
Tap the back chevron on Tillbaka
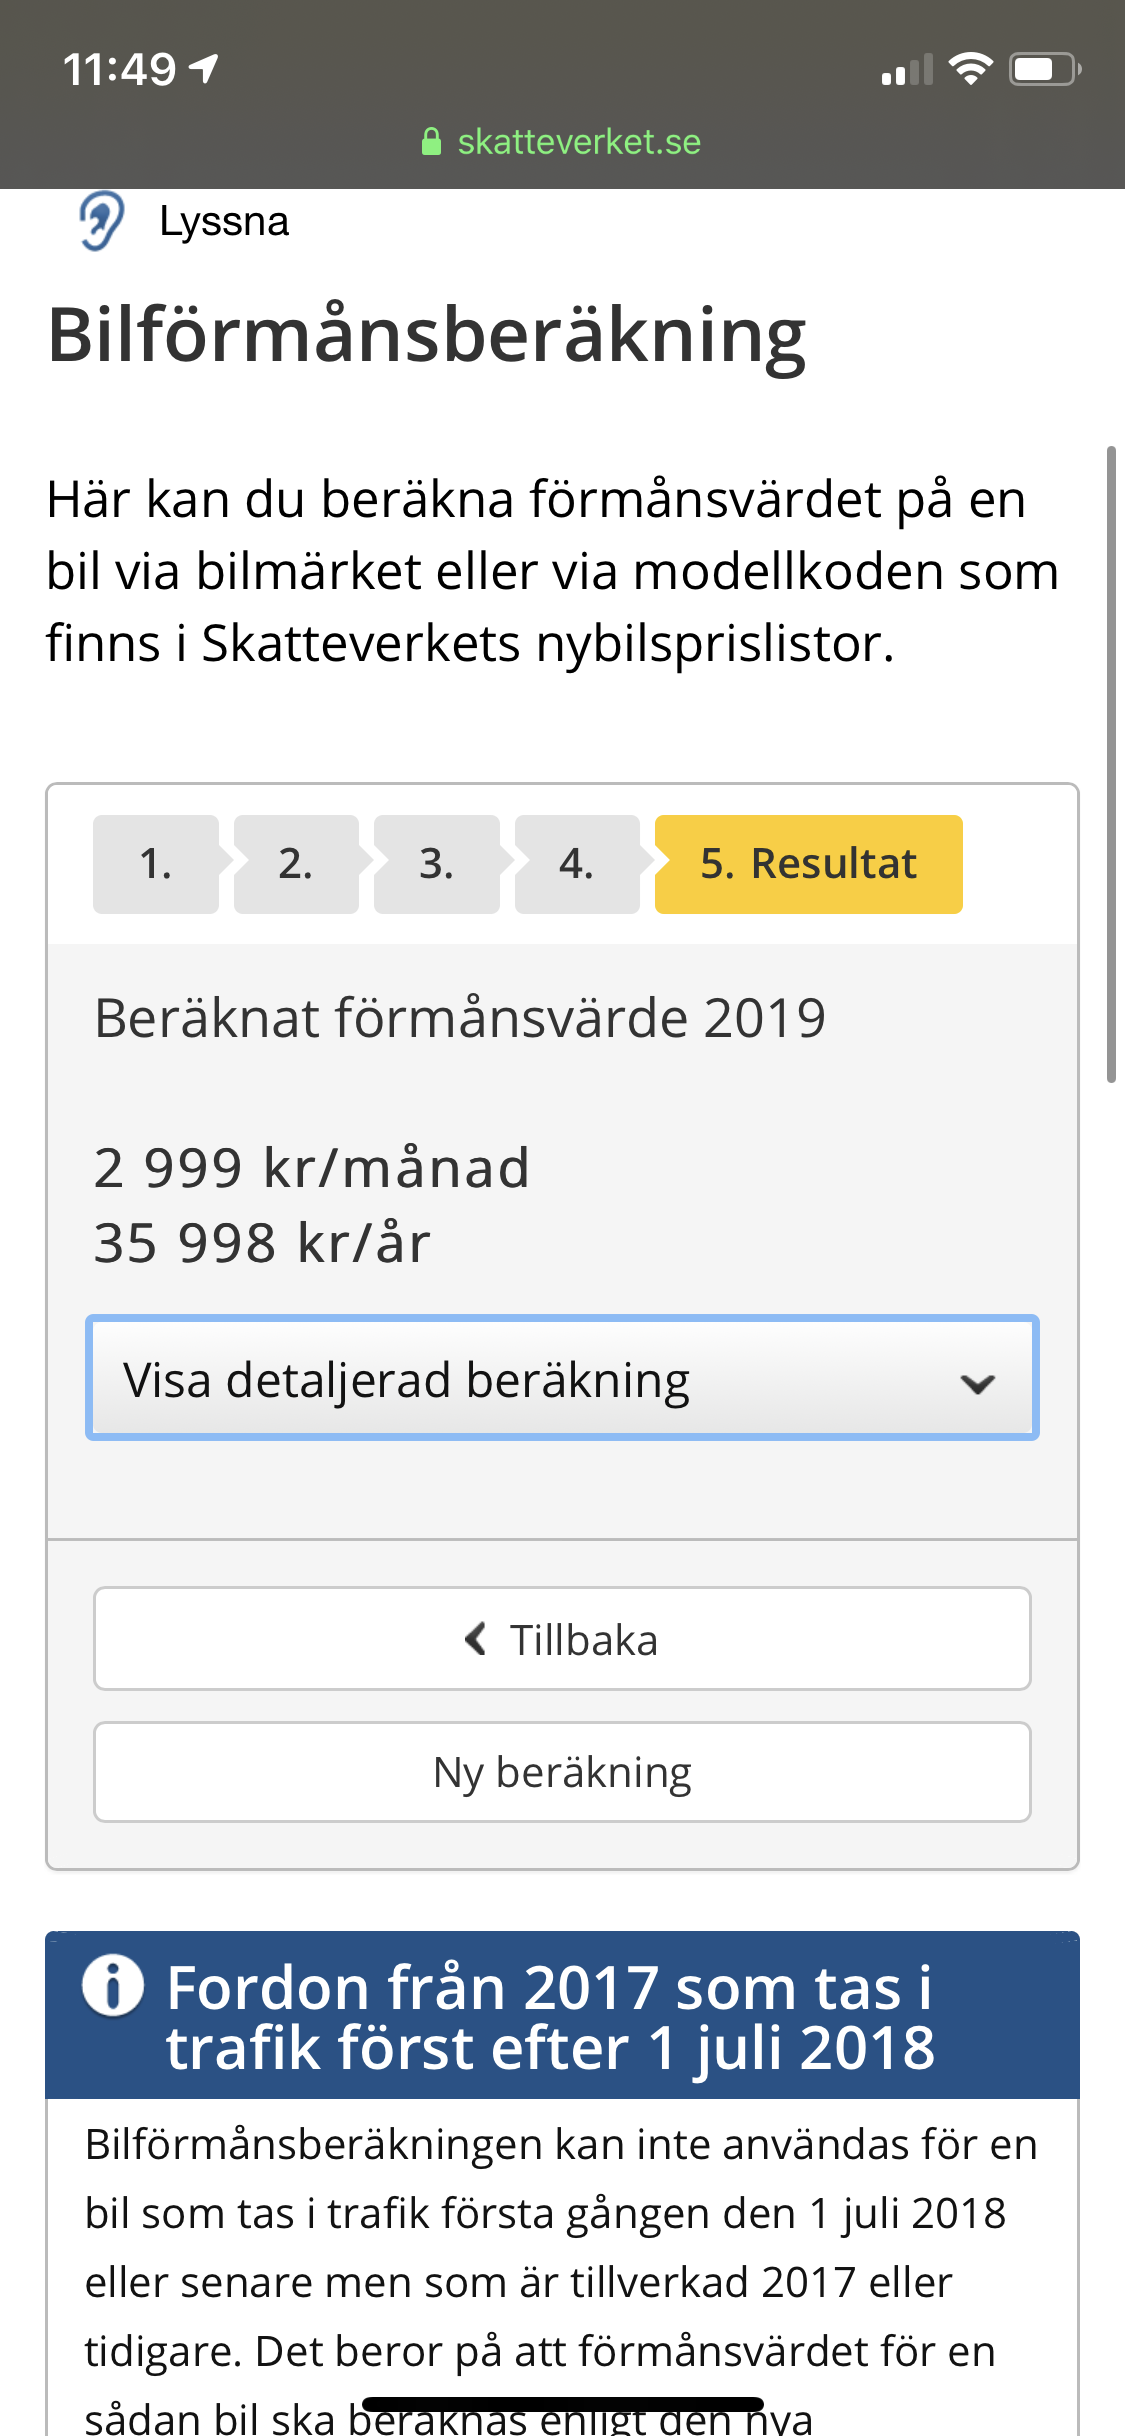click(x=476, y=1639)
